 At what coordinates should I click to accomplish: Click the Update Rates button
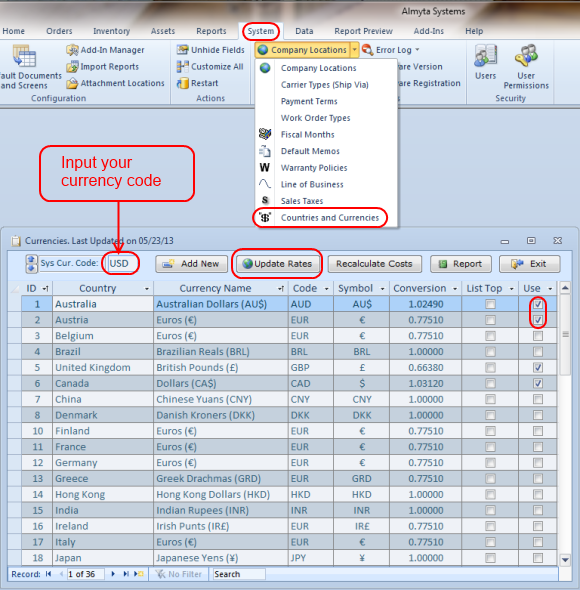tap(278, 264)
